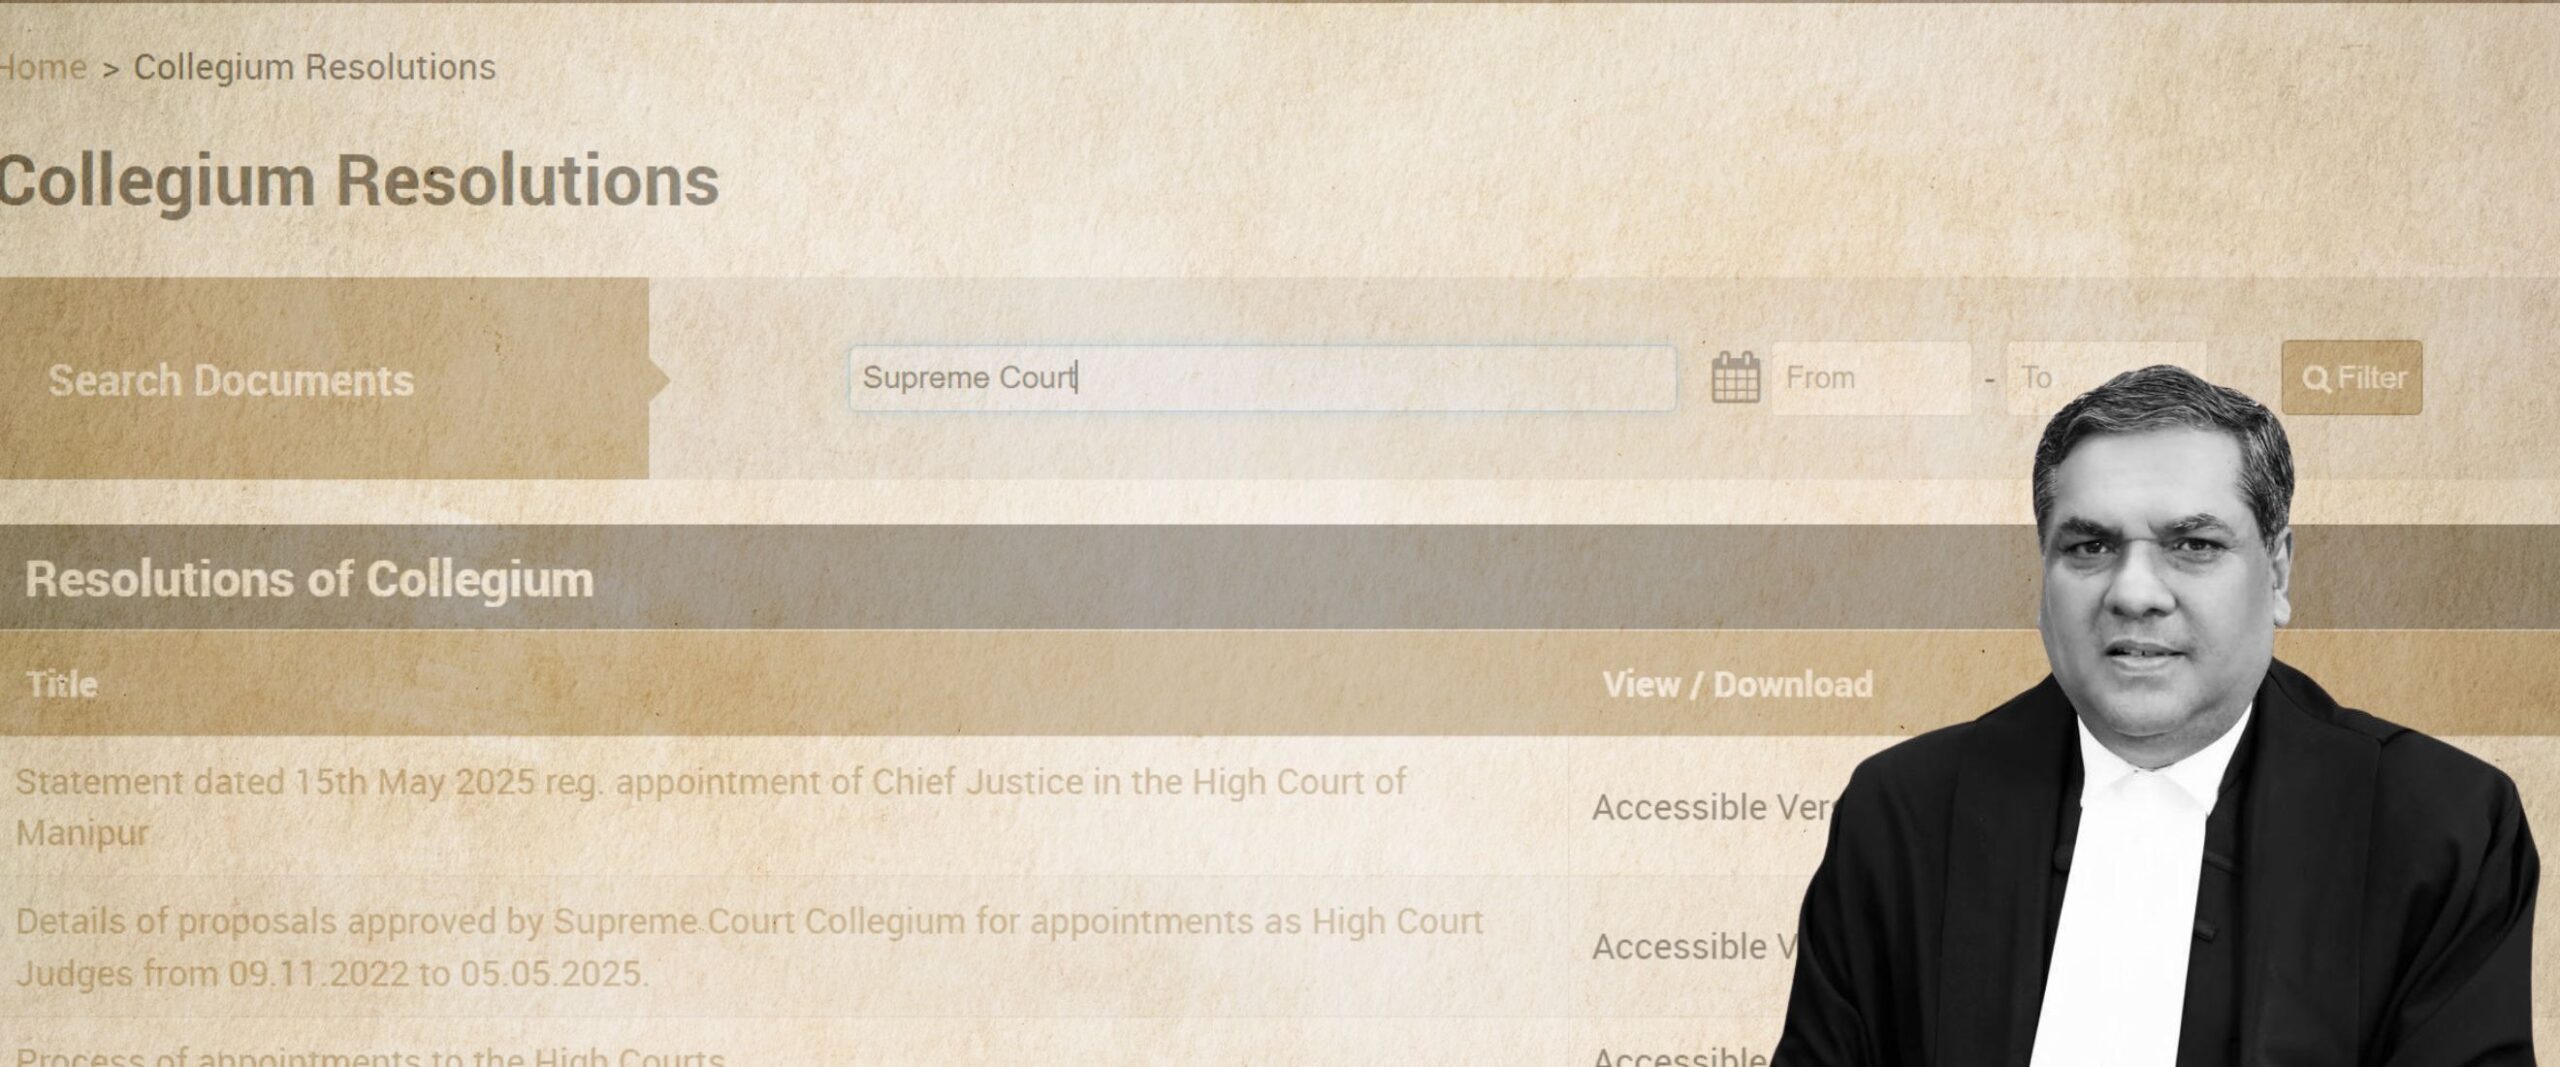Open the details of proposals approved entry
The image size is (2560, 1067).
pyautogui.click(x=748, y=947)
